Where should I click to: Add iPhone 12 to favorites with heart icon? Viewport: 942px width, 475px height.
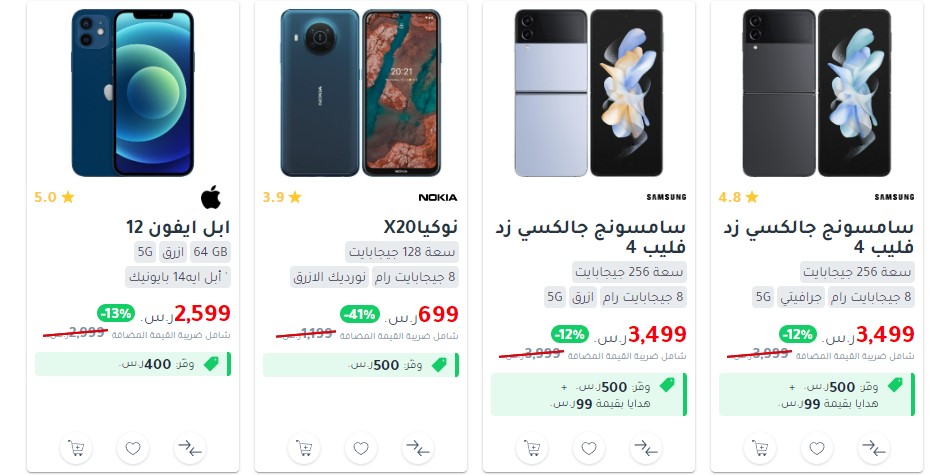(133, 448)
